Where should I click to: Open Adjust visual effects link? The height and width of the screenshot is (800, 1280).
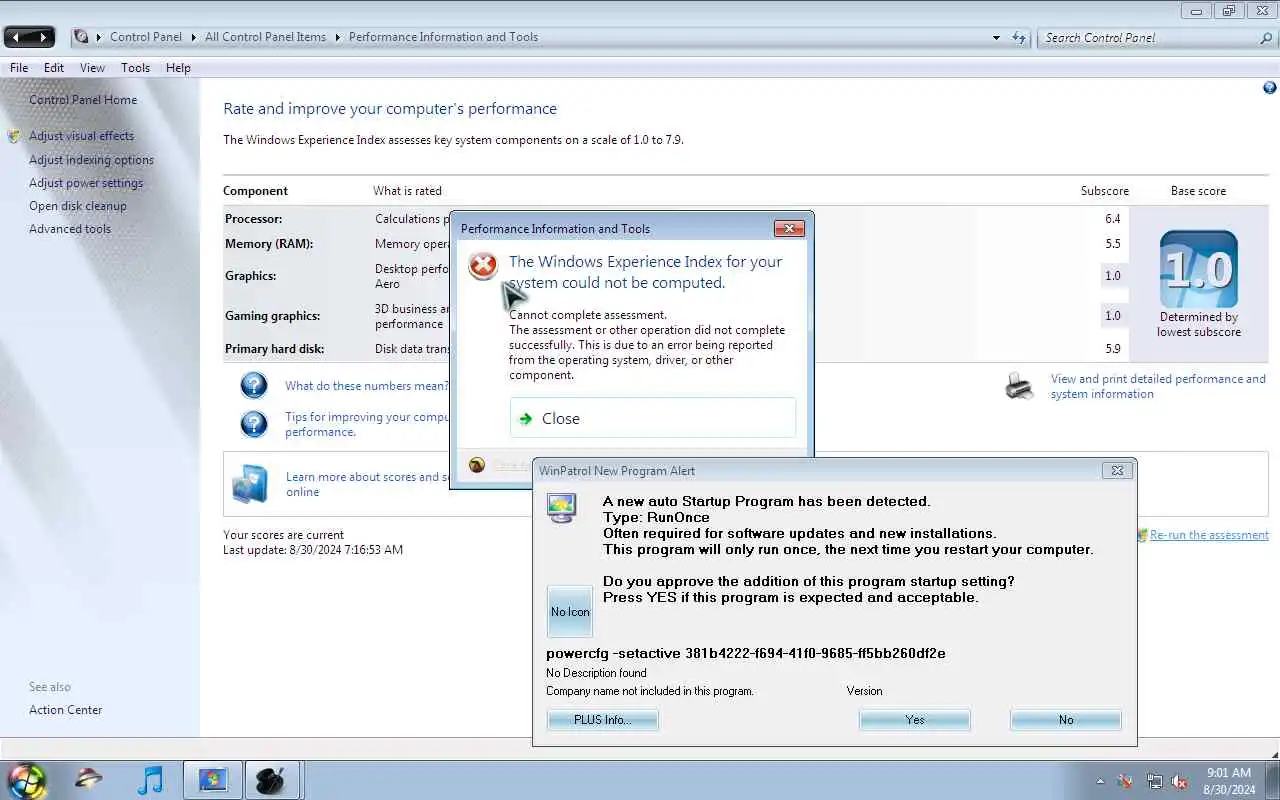81,136
